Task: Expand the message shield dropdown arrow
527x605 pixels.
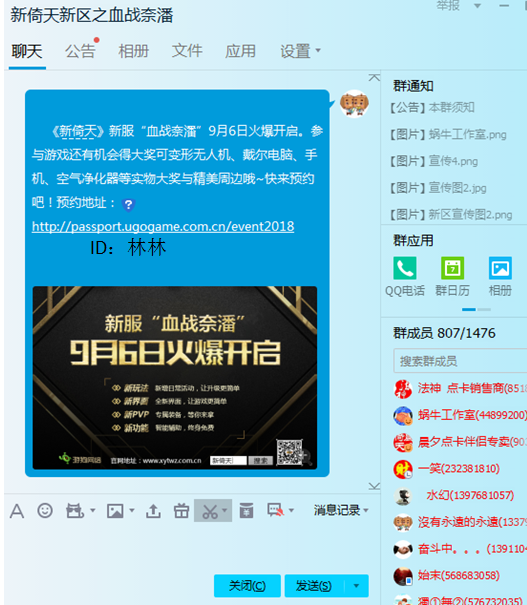Action: pyautogui.click(x=291, y=510)
